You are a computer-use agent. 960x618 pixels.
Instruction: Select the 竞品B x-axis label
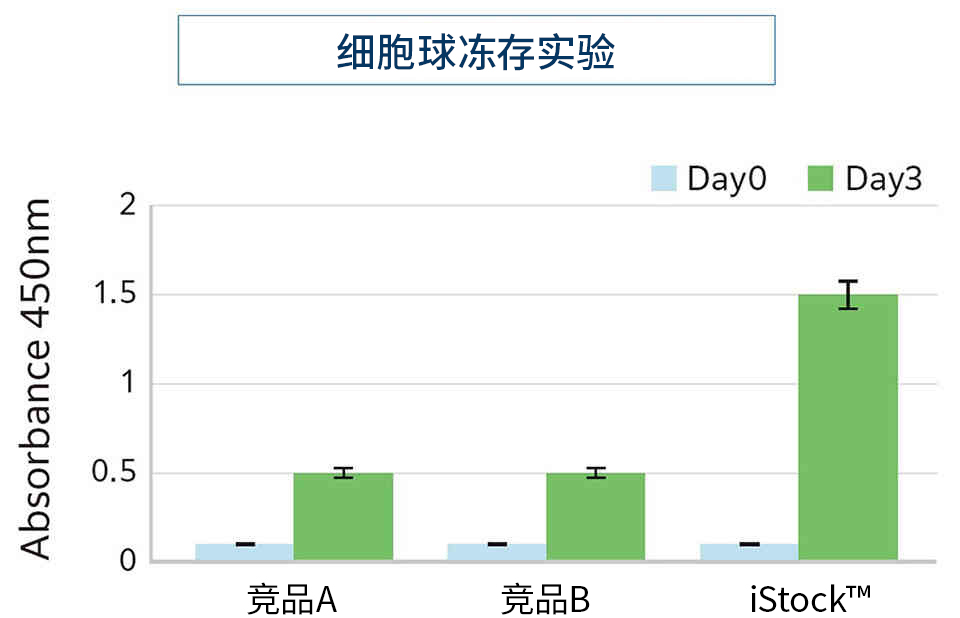click(545, 600)
